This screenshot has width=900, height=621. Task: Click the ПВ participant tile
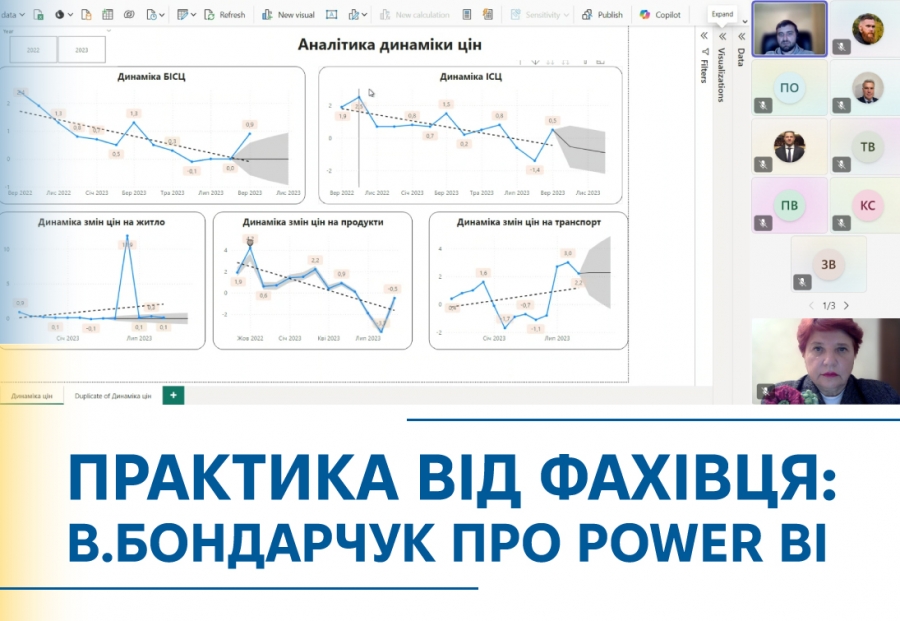pos(789,205)
